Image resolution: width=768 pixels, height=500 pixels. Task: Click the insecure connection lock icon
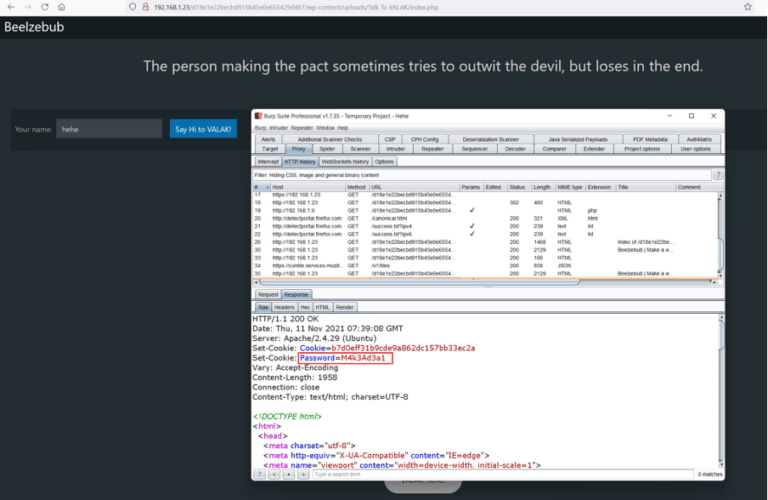[x=146, y=7]
